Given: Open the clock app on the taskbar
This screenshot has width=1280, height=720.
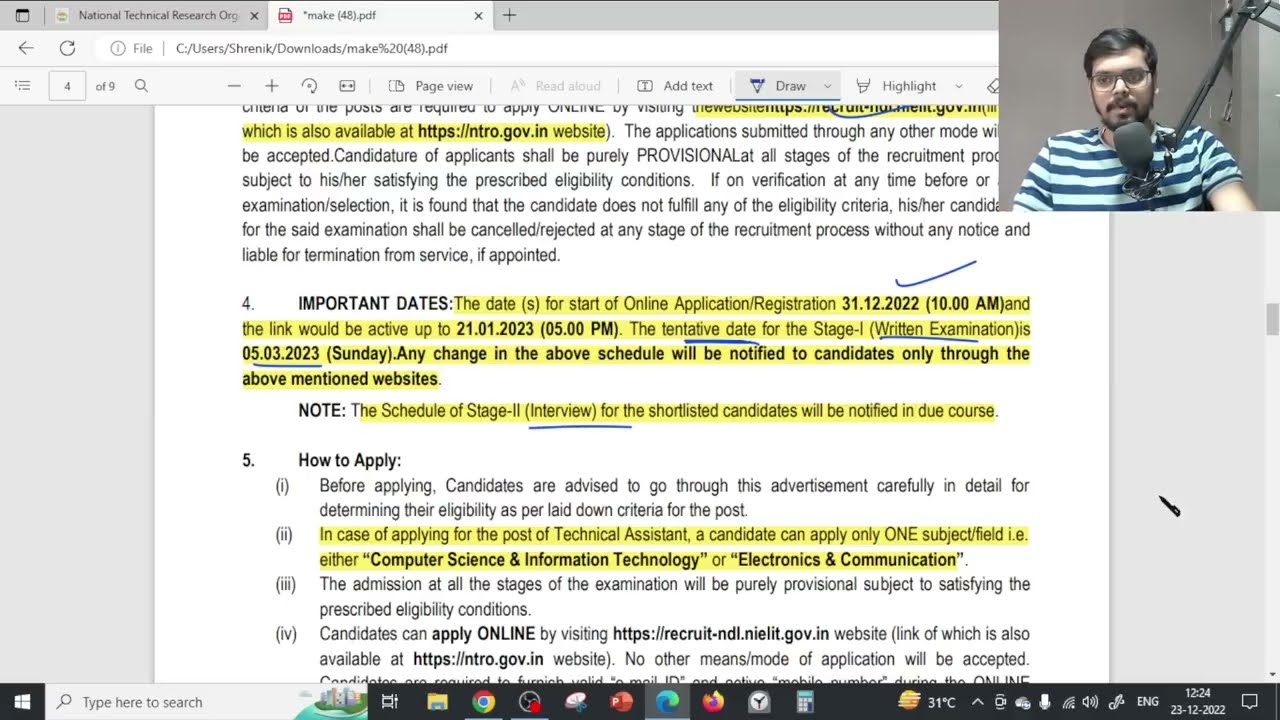Looking at the screenshot, I should tap(759, 702).
